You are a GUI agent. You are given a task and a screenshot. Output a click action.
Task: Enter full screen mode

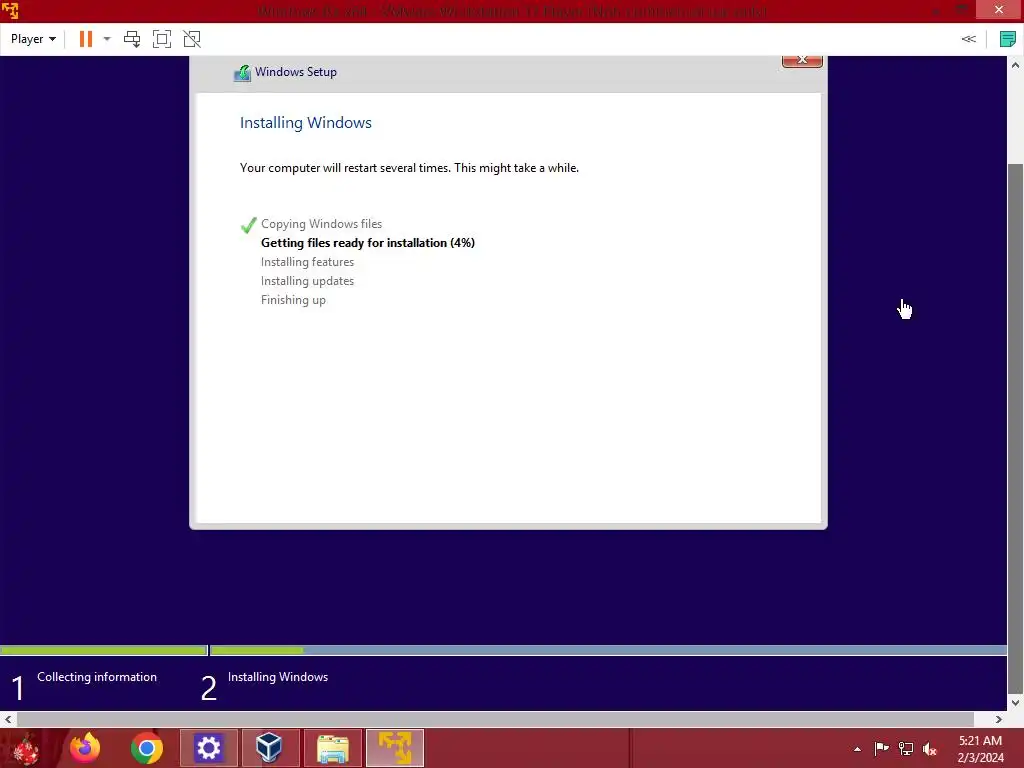coord(161,39)
